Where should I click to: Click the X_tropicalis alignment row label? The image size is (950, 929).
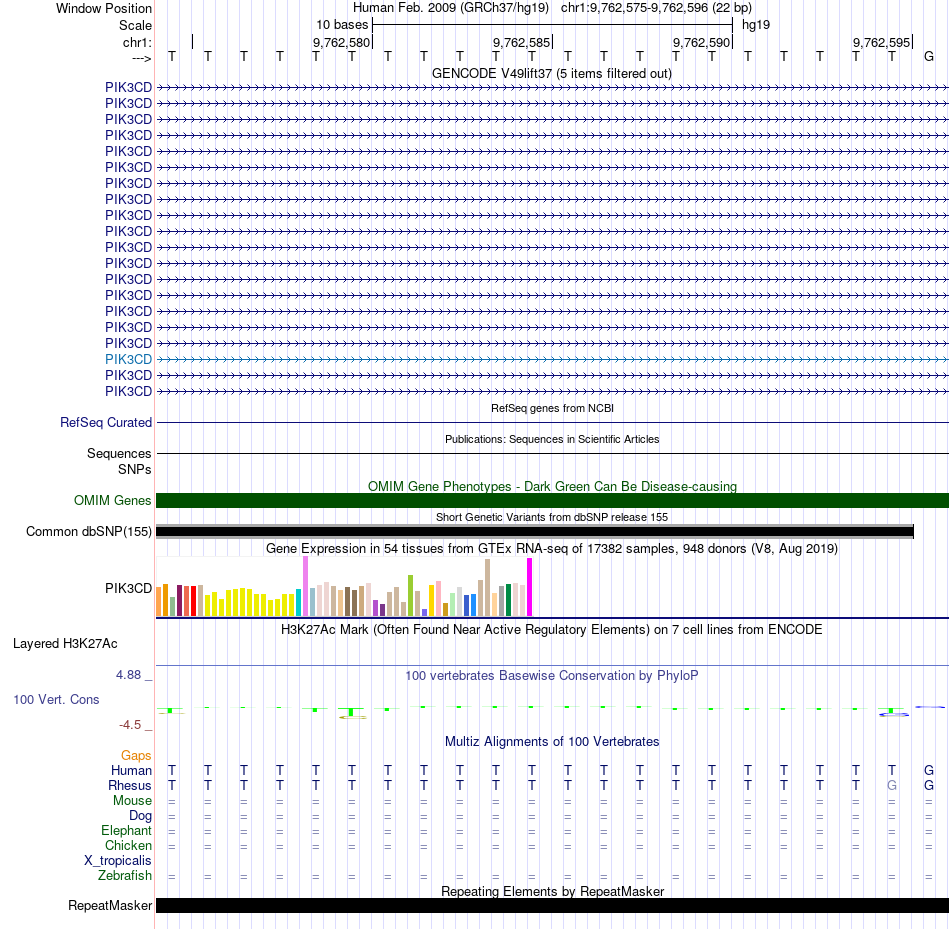tap(118, 861)
